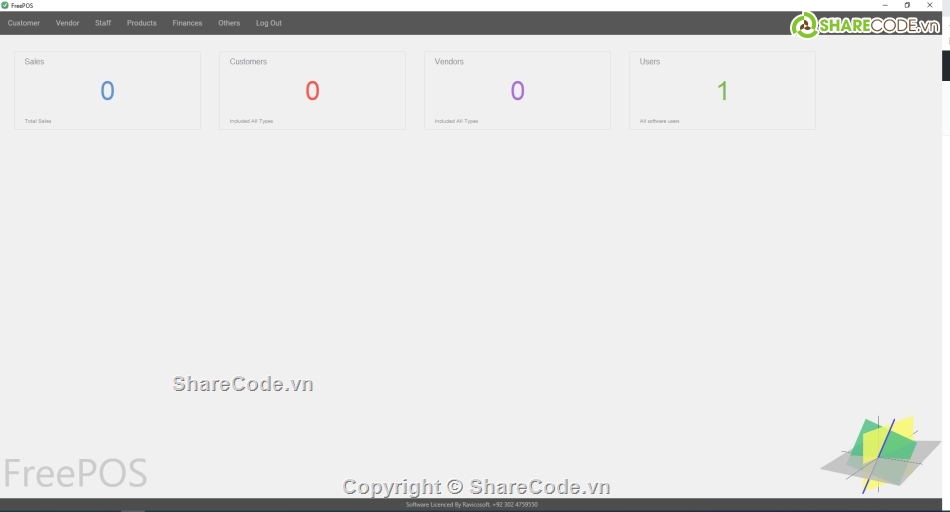Click Log Out in the menu bar

tap(268, 23)
